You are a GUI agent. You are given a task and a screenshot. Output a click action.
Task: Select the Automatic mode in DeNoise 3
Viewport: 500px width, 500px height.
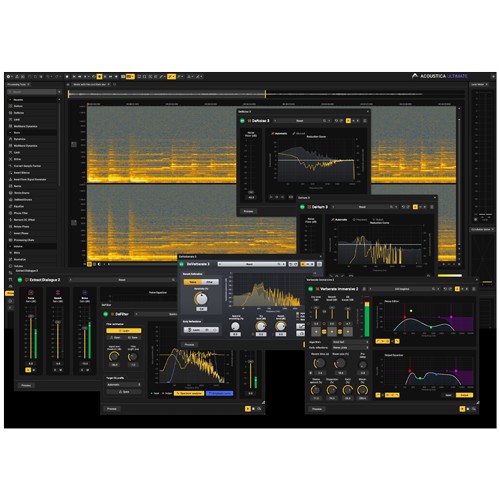(x=279, y=134)
